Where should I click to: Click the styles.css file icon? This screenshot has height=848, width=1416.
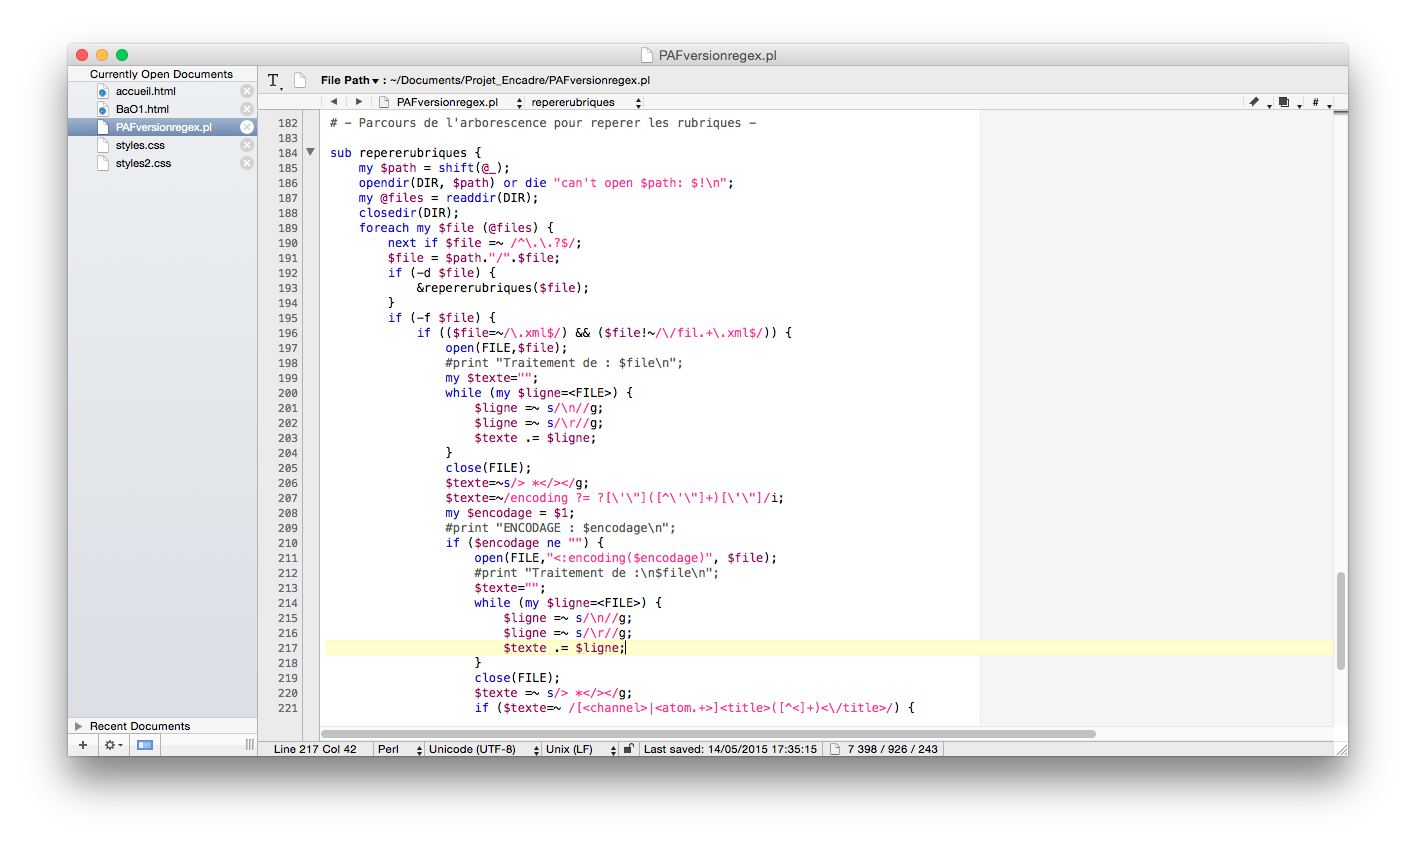(x=102, y=145)
